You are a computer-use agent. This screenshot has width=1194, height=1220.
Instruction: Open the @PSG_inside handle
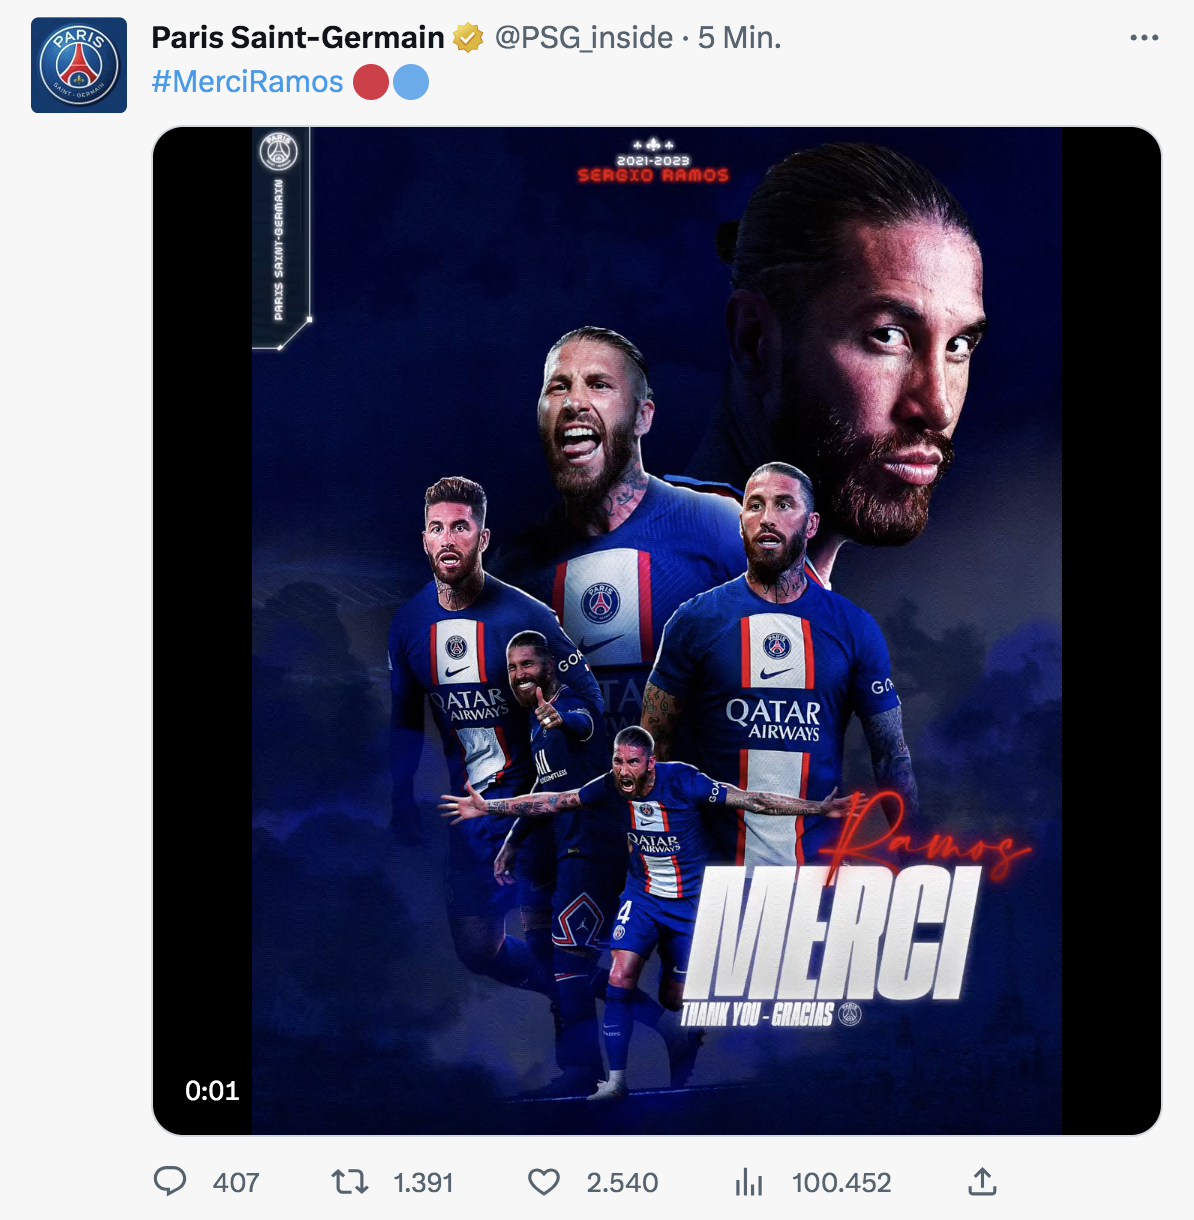tap(584, 38)
